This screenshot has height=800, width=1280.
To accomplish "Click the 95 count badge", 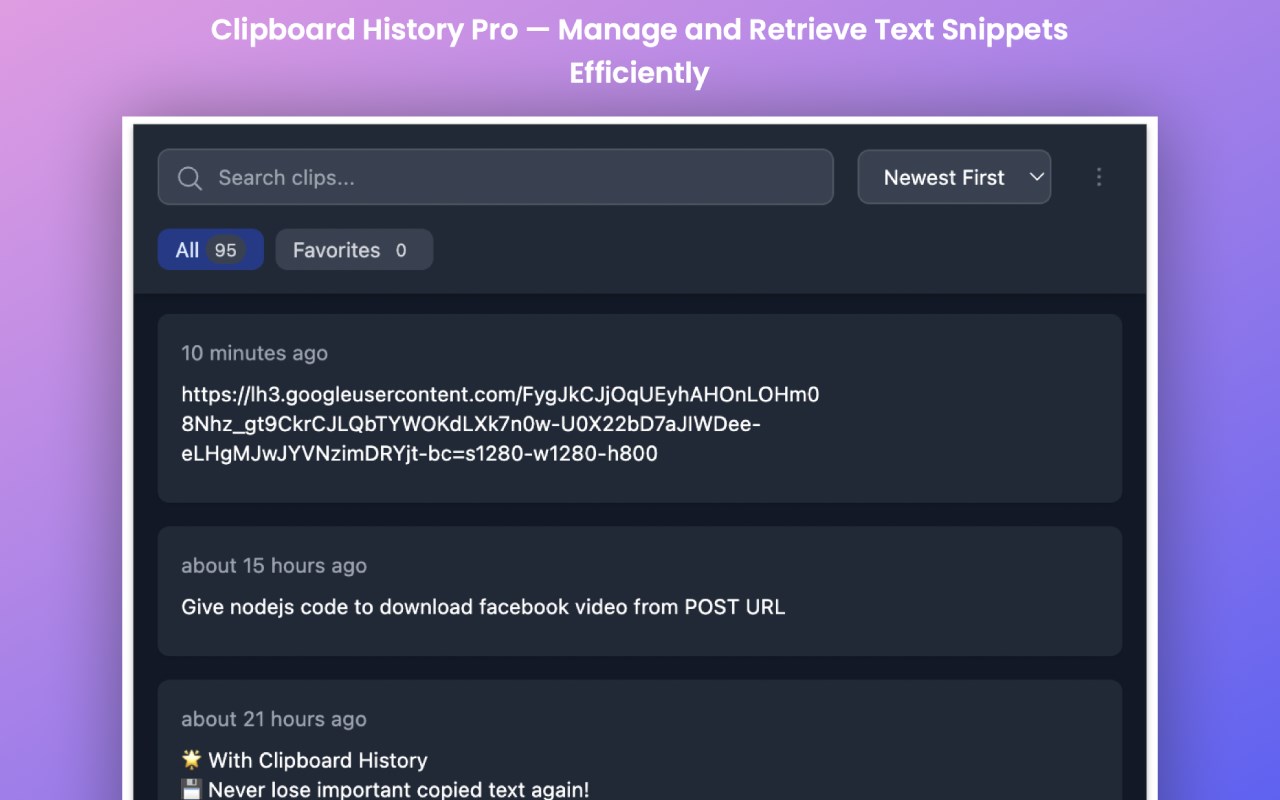I will click(x=226, y=250).
